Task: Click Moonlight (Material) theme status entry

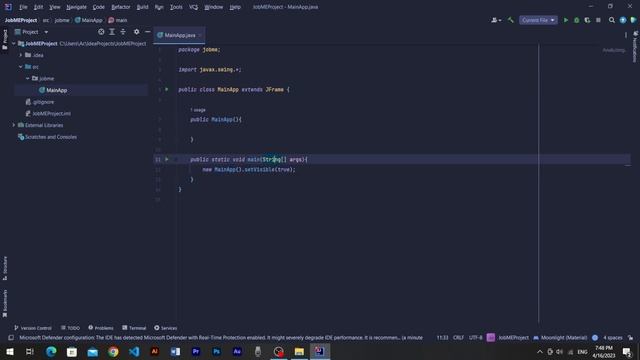Action: [560, 338]
